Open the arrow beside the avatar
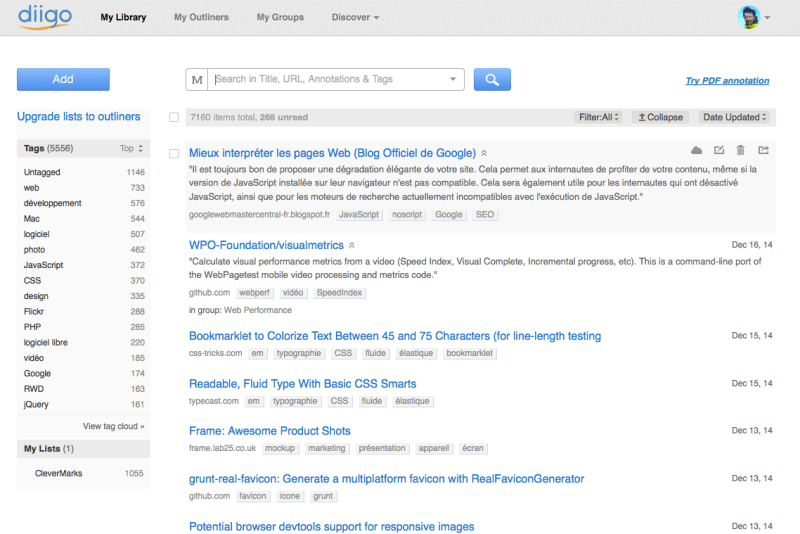 click(767, 18)
